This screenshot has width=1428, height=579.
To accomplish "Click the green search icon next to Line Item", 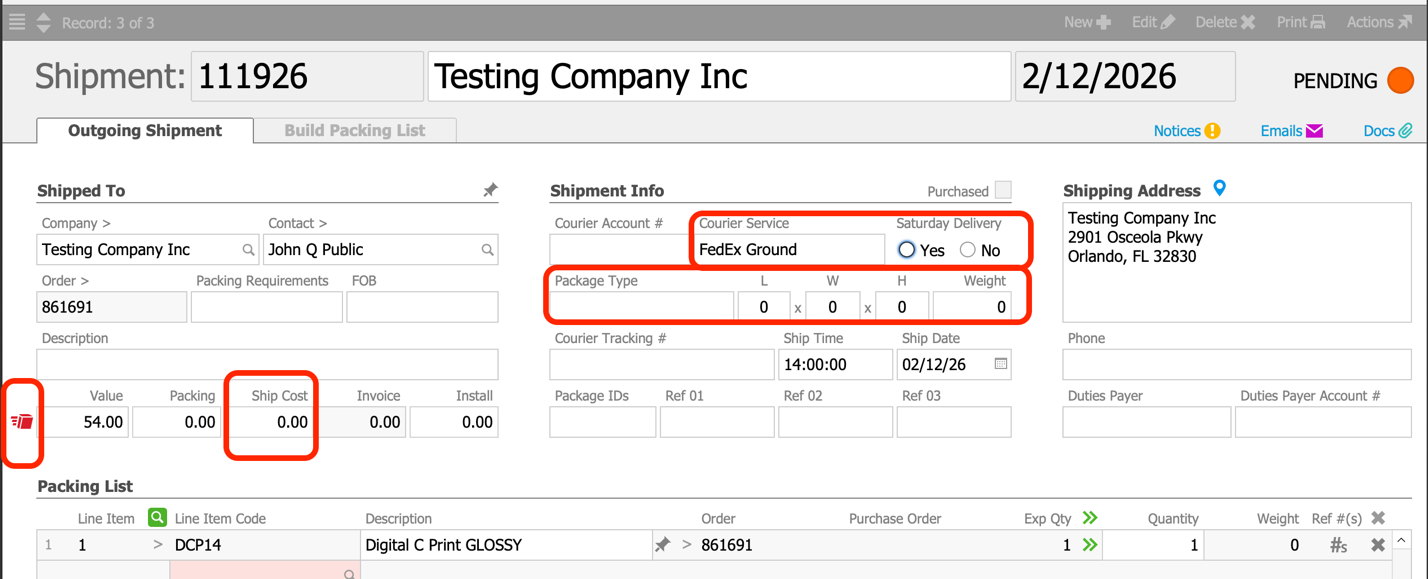I will pyautogui.click(x=157, y=518).
